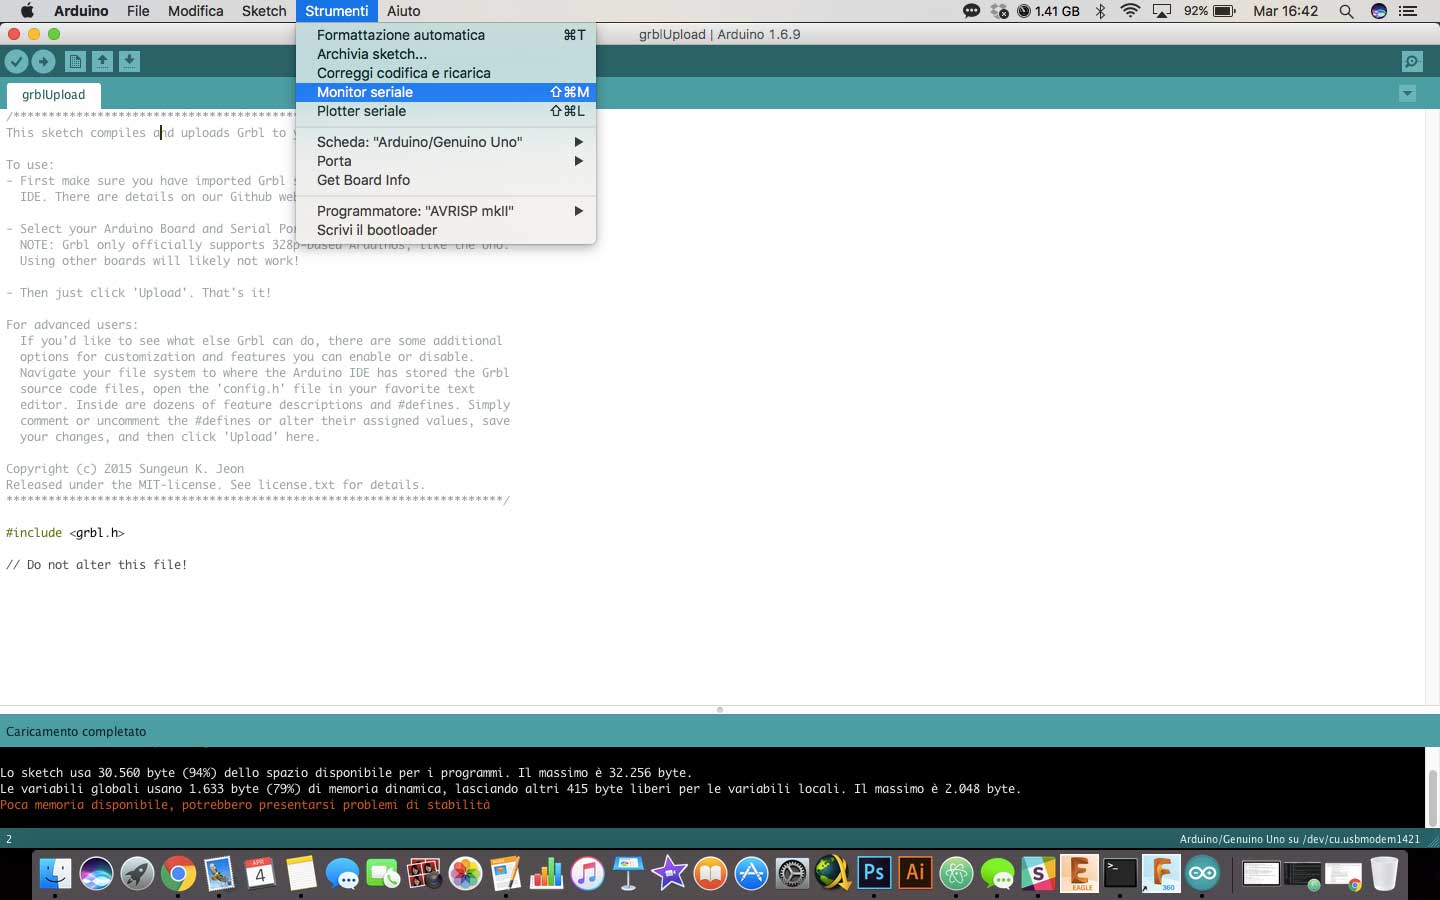Click the '#include <grbl.h>' code line

tap(65, 533)
